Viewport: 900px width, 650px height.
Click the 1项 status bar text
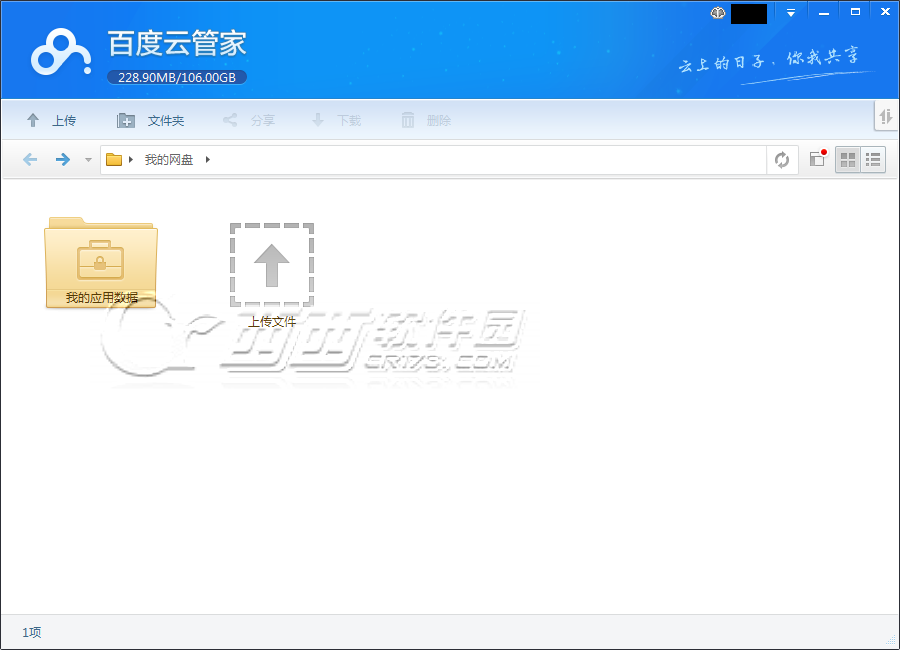pyautogui.click(x=32, y=632)
